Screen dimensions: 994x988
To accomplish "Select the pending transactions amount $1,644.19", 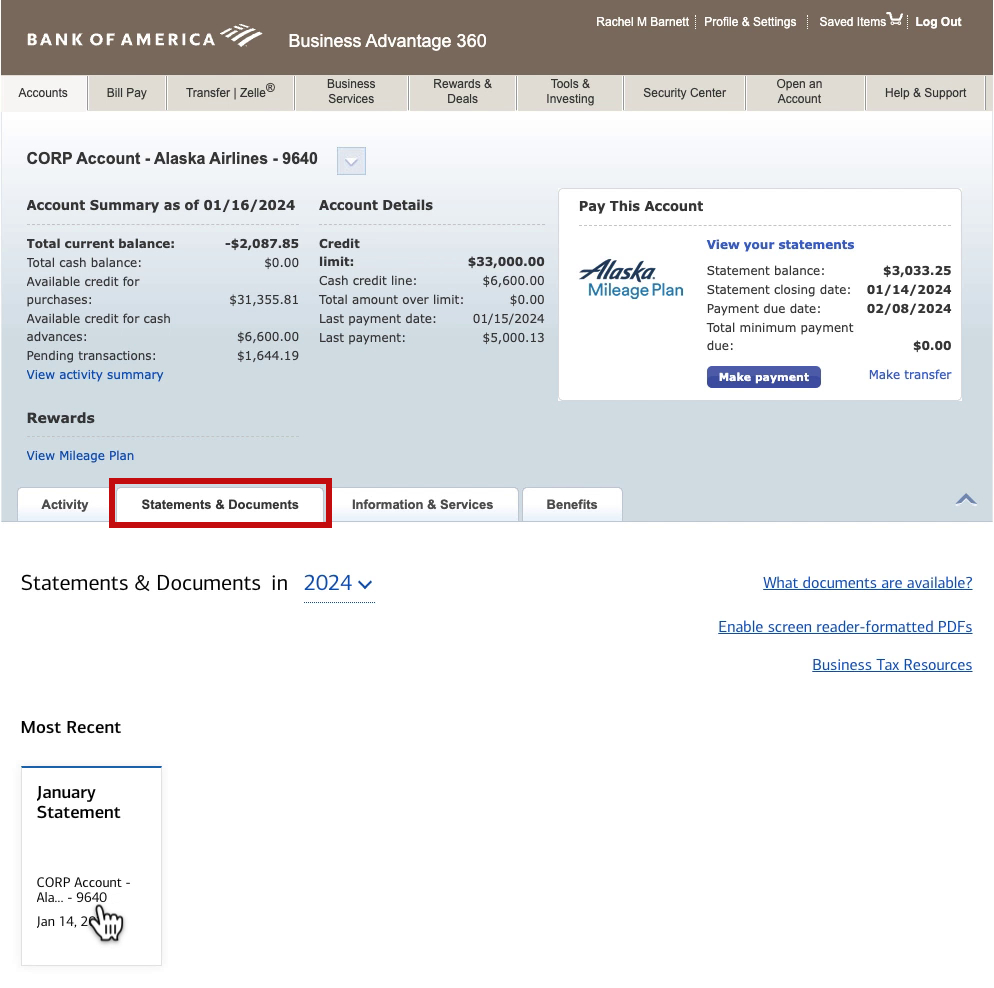I will coord(268,356).
